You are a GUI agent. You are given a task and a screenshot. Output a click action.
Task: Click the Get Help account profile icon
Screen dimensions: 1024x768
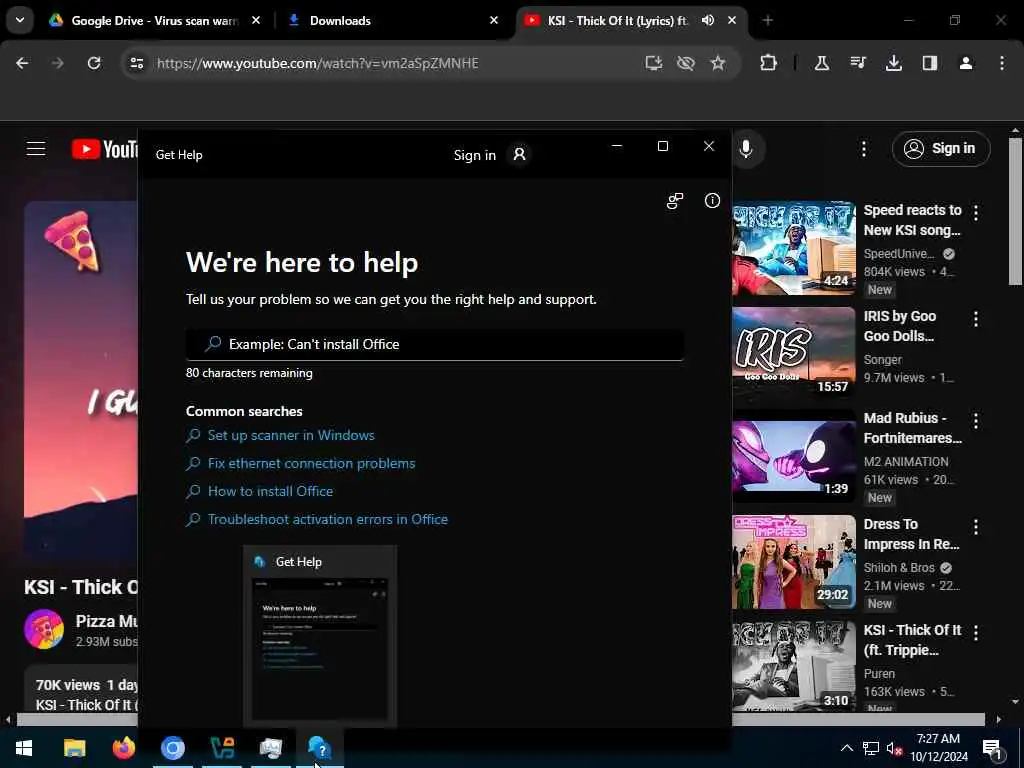point(519,155)
